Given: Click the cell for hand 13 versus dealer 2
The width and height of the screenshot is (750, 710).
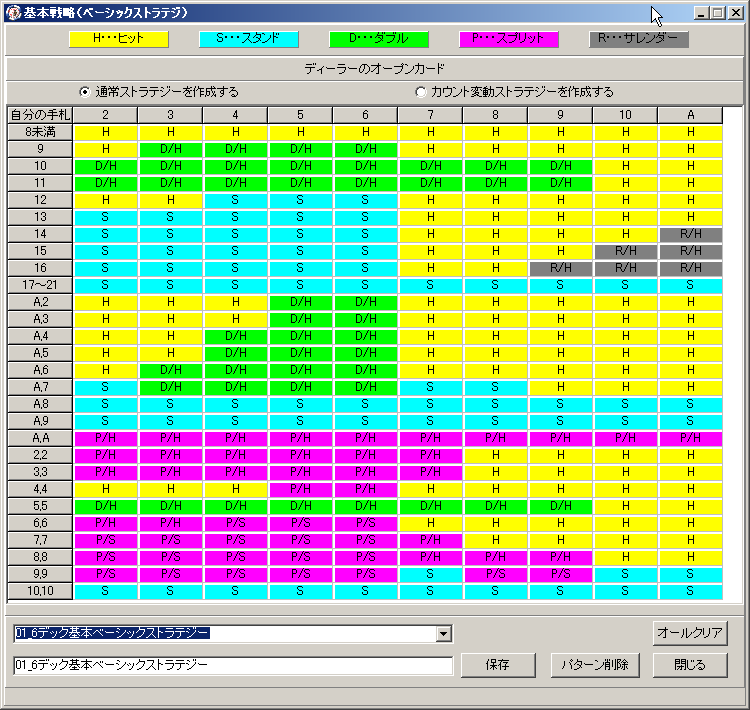Looking at the screenshot, I should (x=105, y=217).
